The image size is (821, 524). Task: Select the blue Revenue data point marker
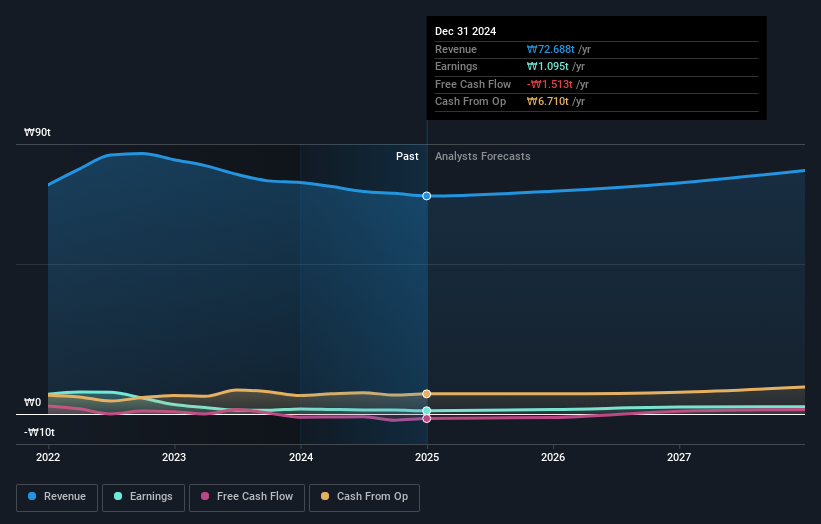tap(427, 196)
